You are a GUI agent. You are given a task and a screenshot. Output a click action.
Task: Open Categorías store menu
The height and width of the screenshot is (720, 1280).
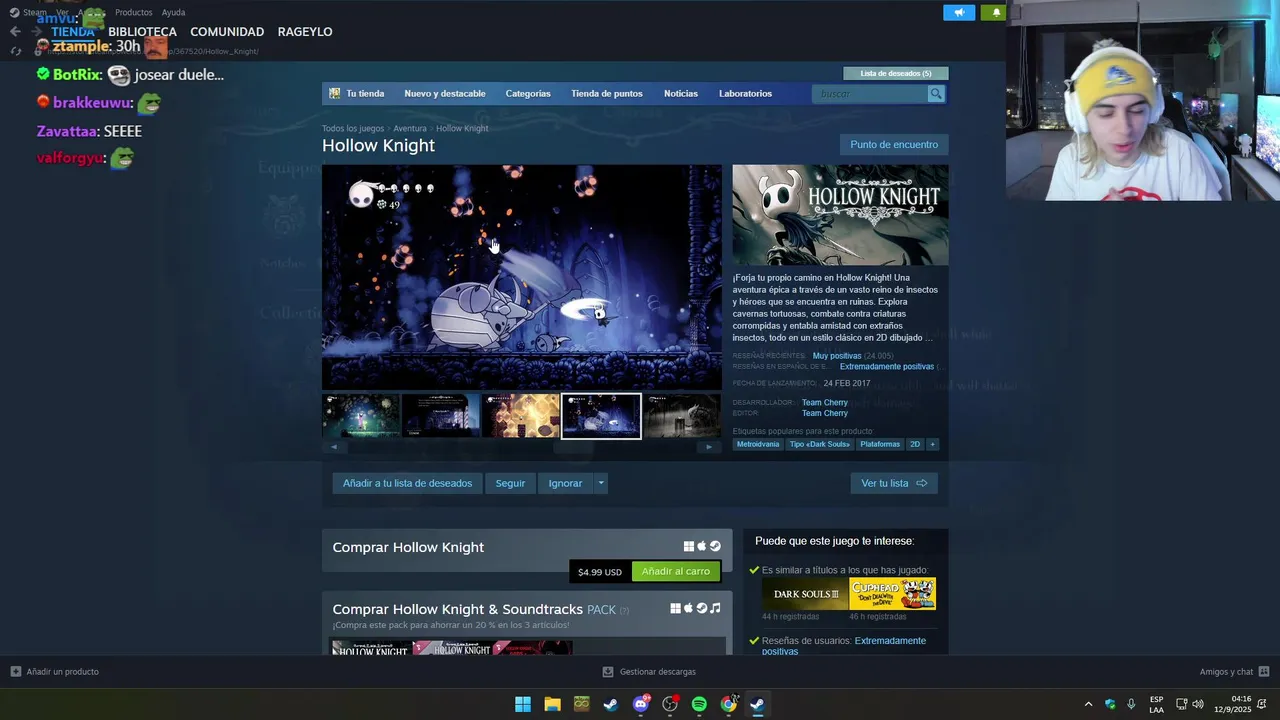(528, 94)
